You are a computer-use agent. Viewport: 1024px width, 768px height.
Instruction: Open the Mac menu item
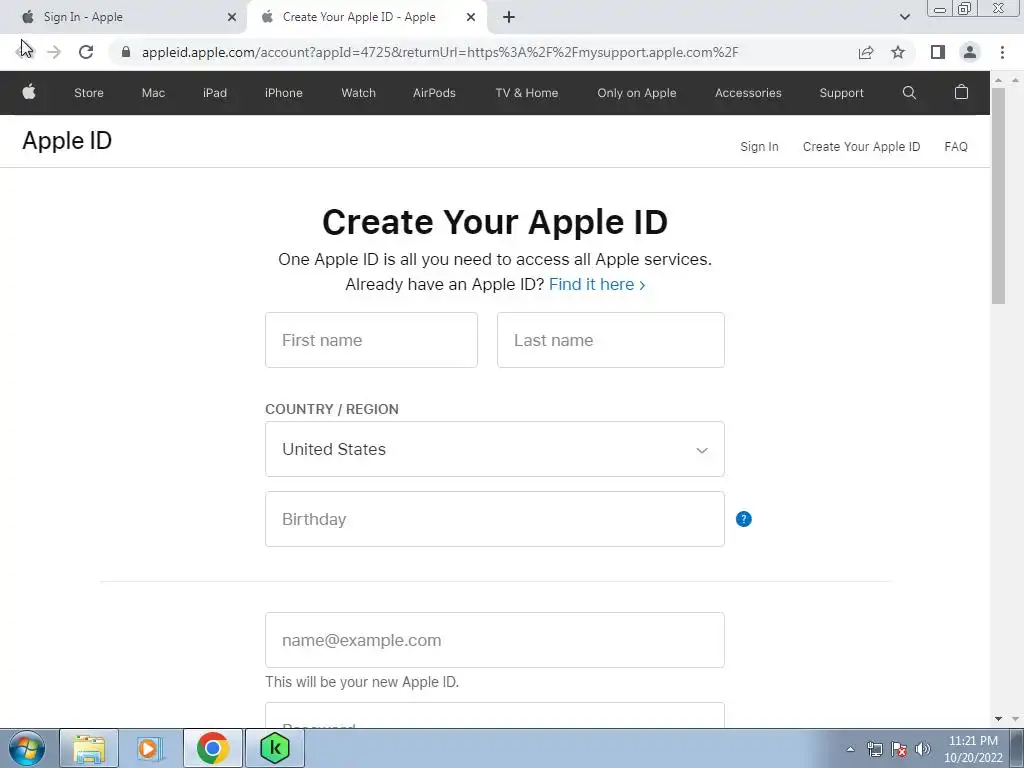pyautogui.click(x=153, y=93)
